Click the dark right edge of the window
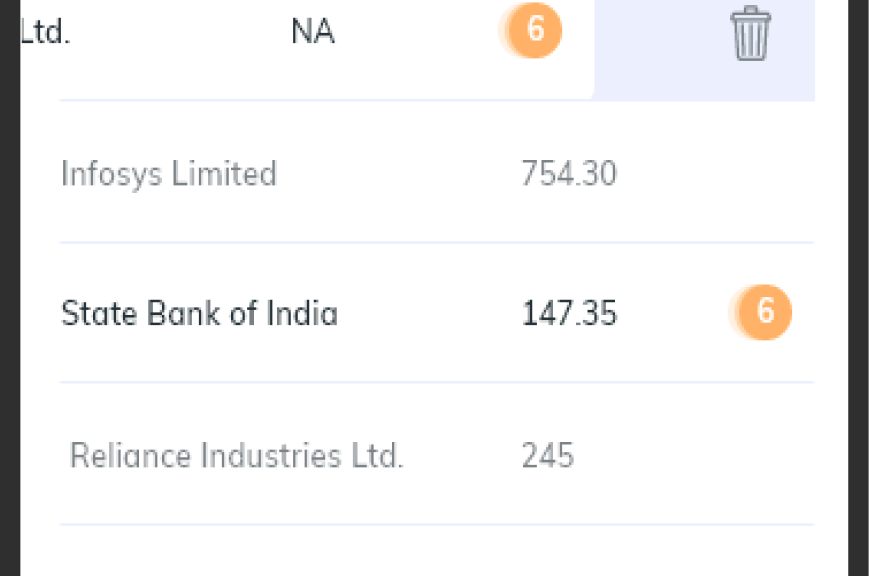This screenshot has width=869, height=576. tap(858, 288)
